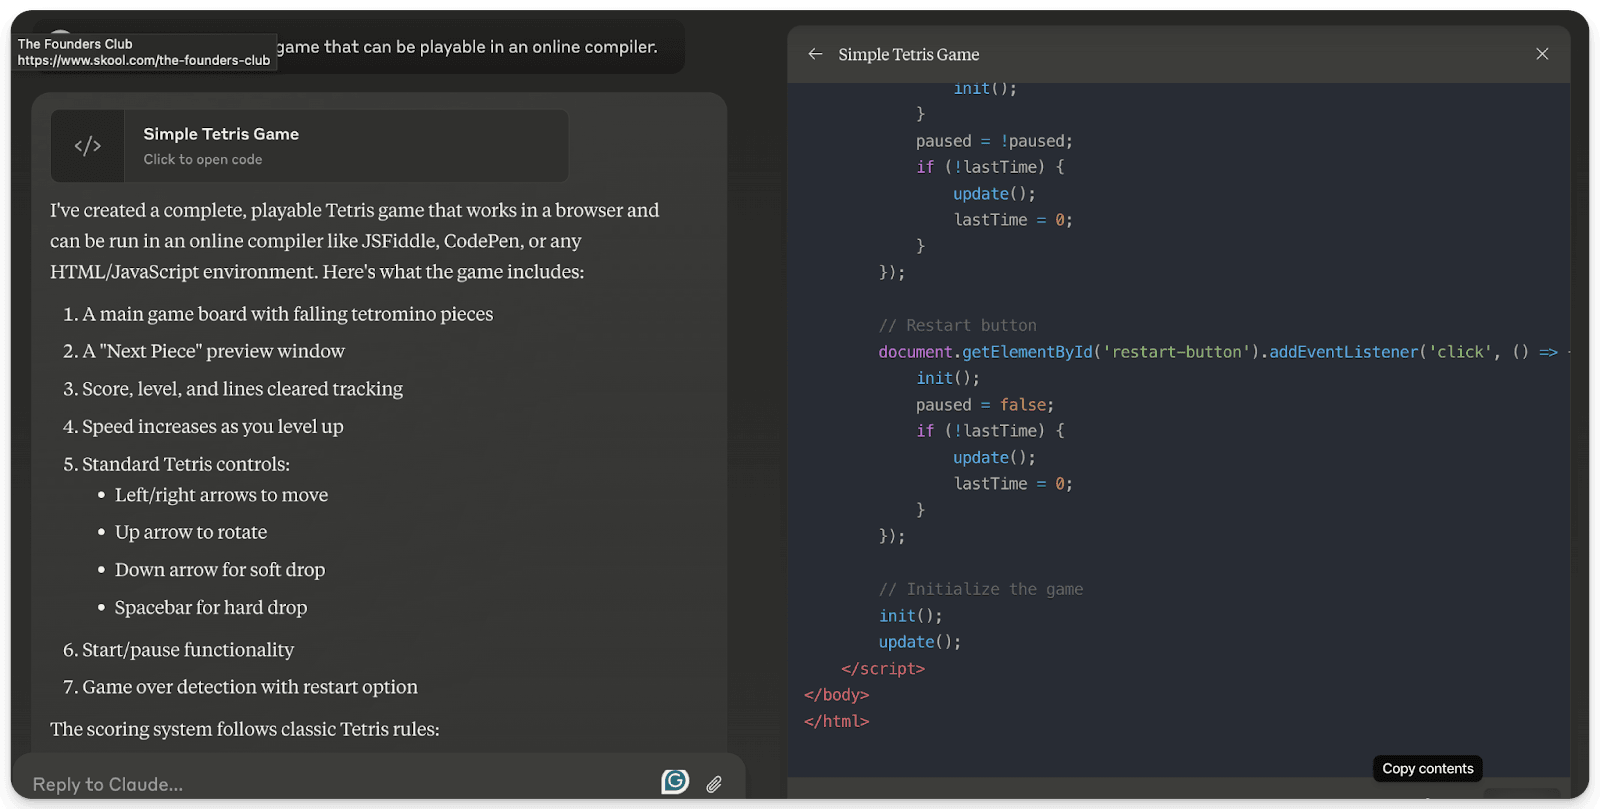Attach a file using the paperclip icon

point(714,784)
